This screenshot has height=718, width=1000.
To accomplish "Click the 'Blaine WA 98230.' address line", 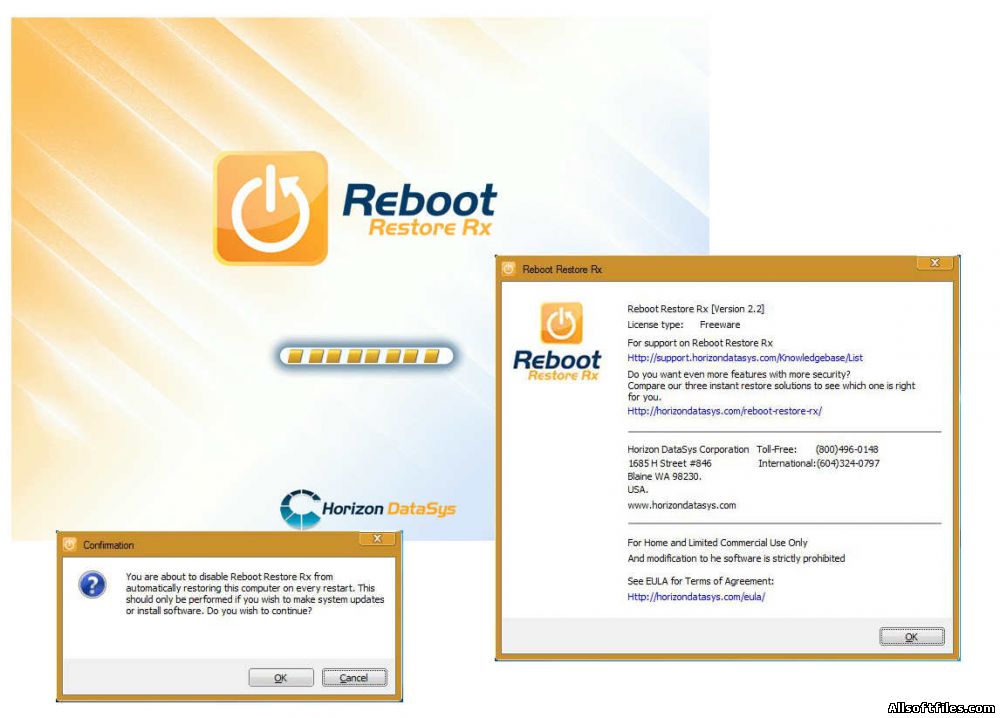I will [664, 476].
